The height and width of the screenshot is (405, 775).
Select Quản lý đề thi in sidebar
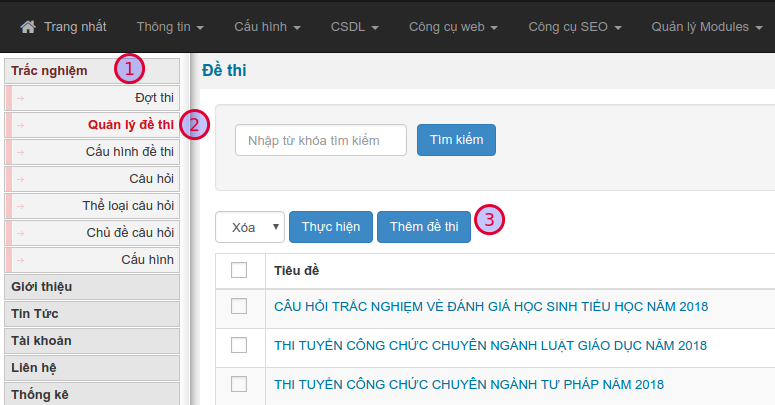tap(130, 125)
